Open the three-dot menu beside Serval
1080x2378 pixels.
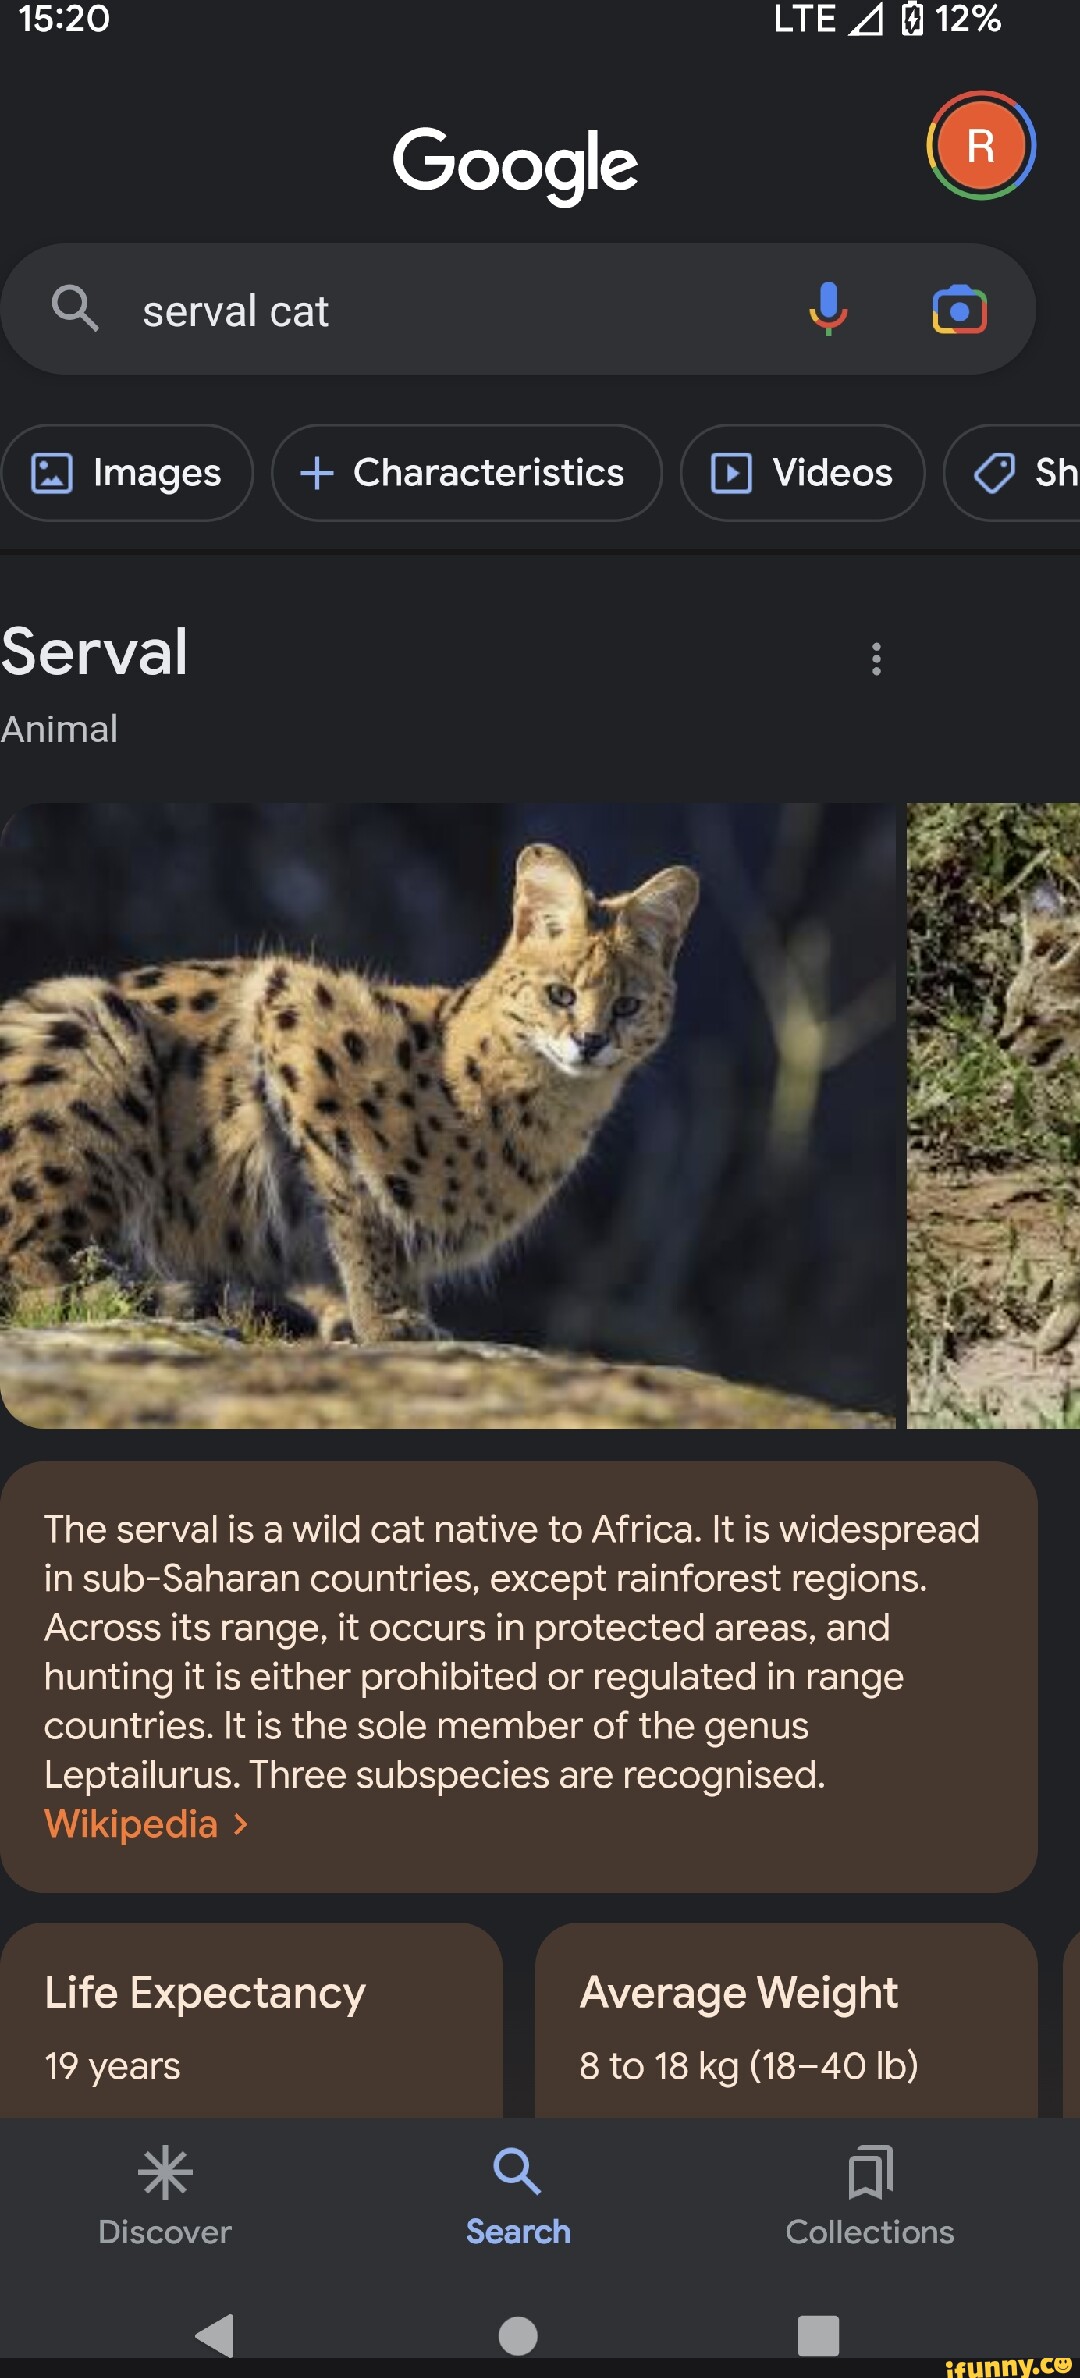[875, 658]
